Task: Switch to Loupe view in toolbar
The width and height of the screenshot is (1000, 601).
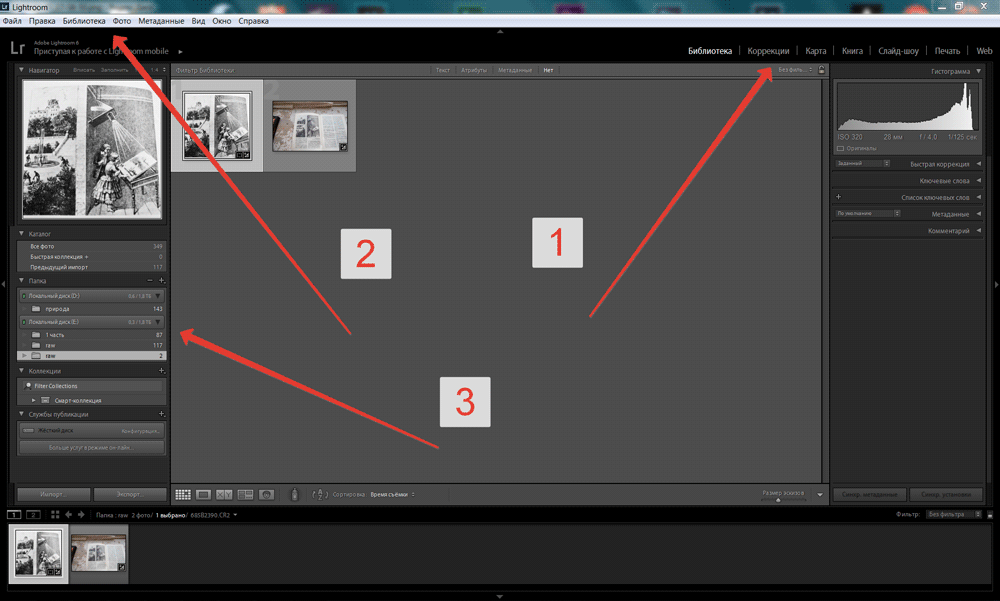Action: click(203, 494)
